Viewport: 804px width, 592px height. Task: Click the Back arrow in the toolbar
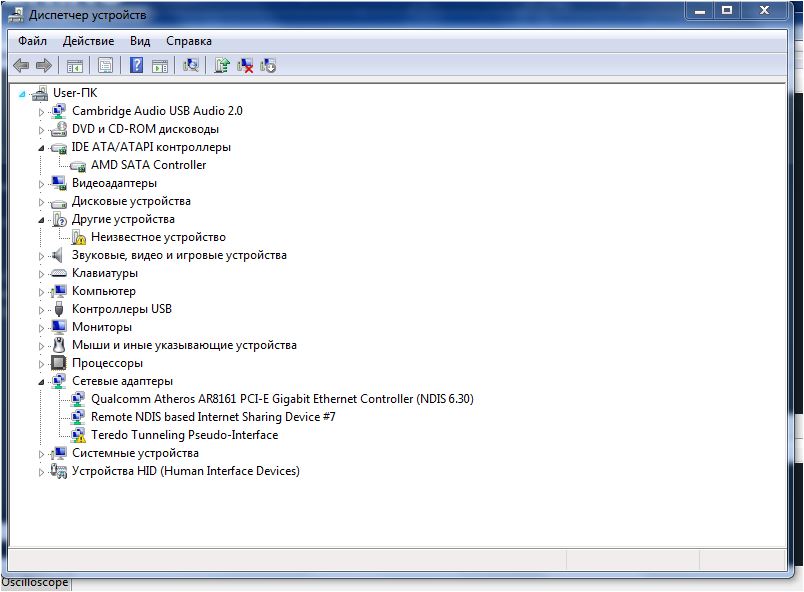click(21, 66)
